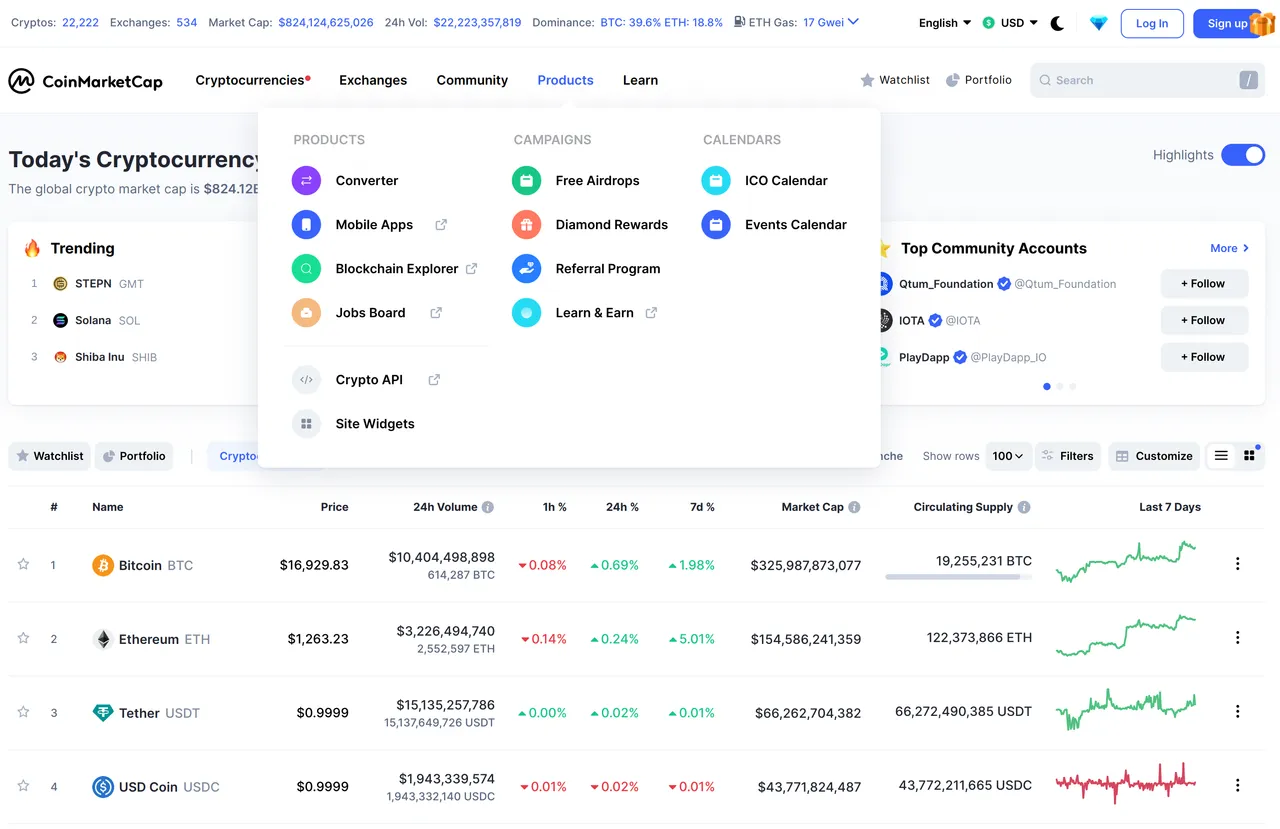The width and height of the screenshot is (1280, 829).
Task: Follow IOTA account
Action: tap(1204, 321)
